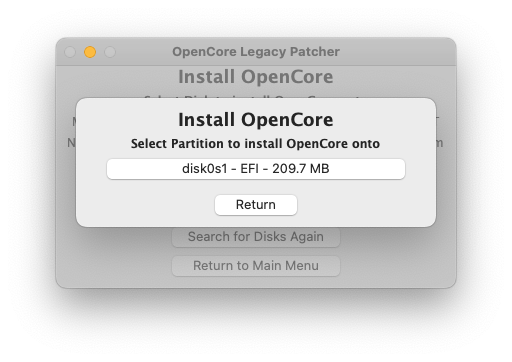Click the Select Partition to install OpenCore onto label
This screenshot has width=512, height=362.
255,144
